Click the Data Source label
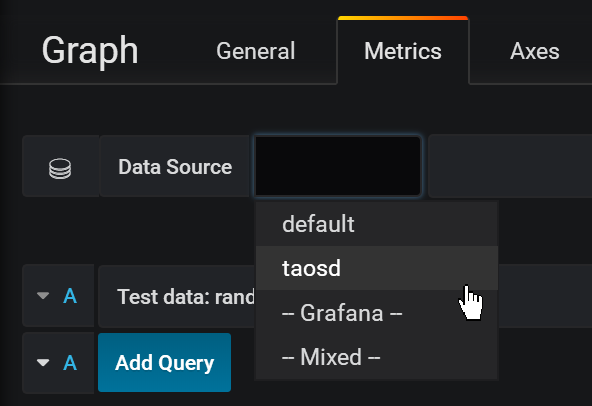Image resolution: width=592 pixels, height=406 pixels. click(175, 167)
